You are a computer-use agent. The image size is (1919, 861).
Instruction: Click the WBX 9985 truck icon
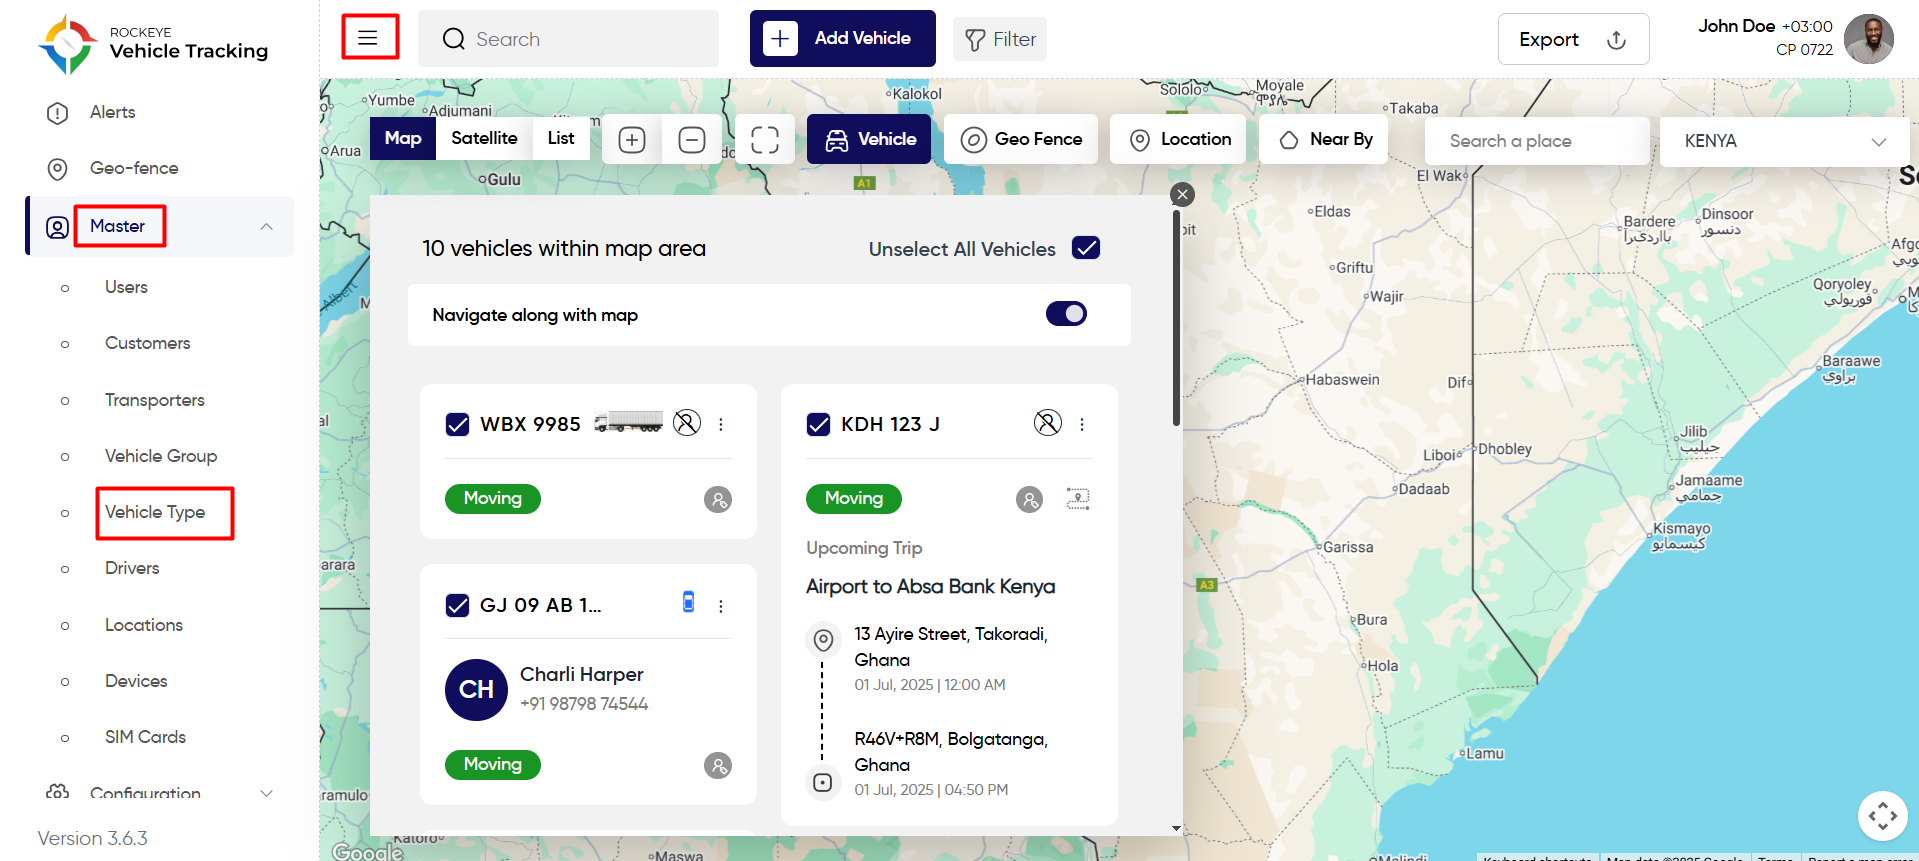[629, 422]
